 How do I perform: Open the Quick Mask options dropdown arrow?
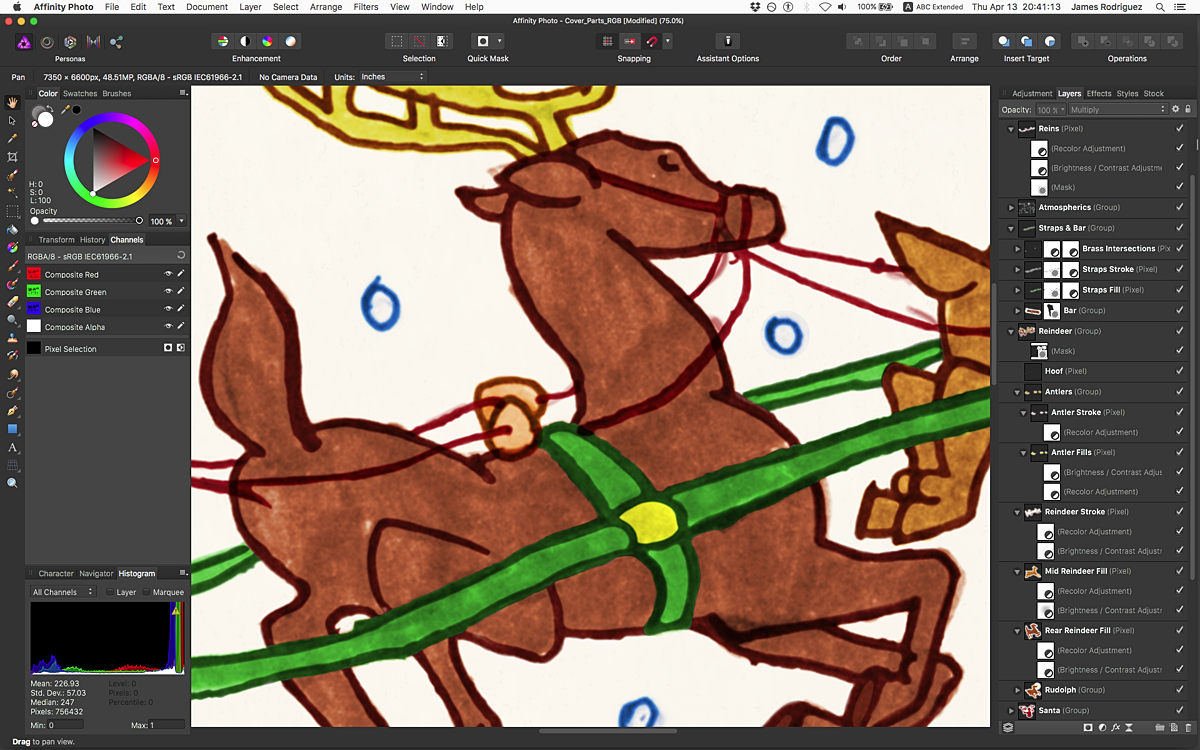499,42
